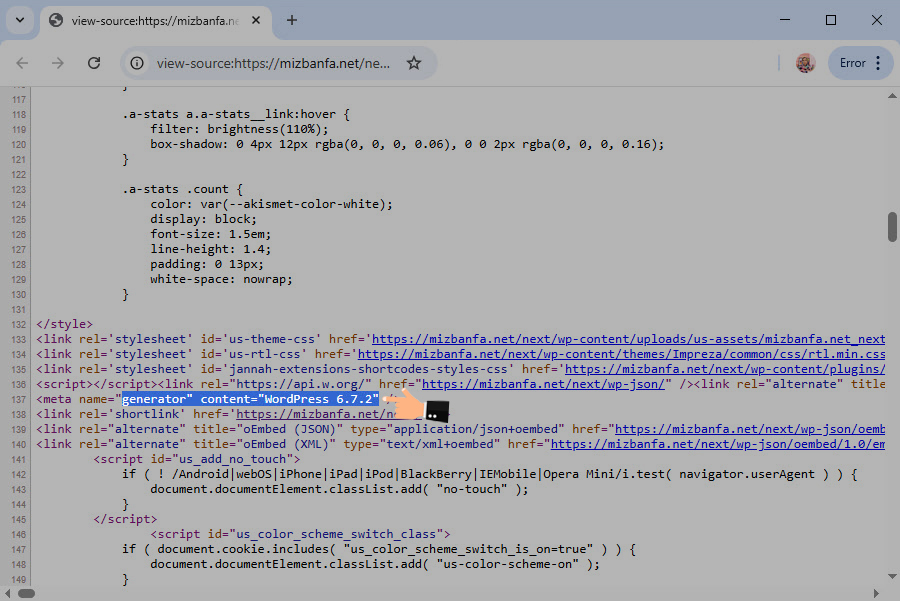Viewport: 900px width, 601px height.
Task: Click horizontal scrollbar thumb
Action: pos(26,593)
